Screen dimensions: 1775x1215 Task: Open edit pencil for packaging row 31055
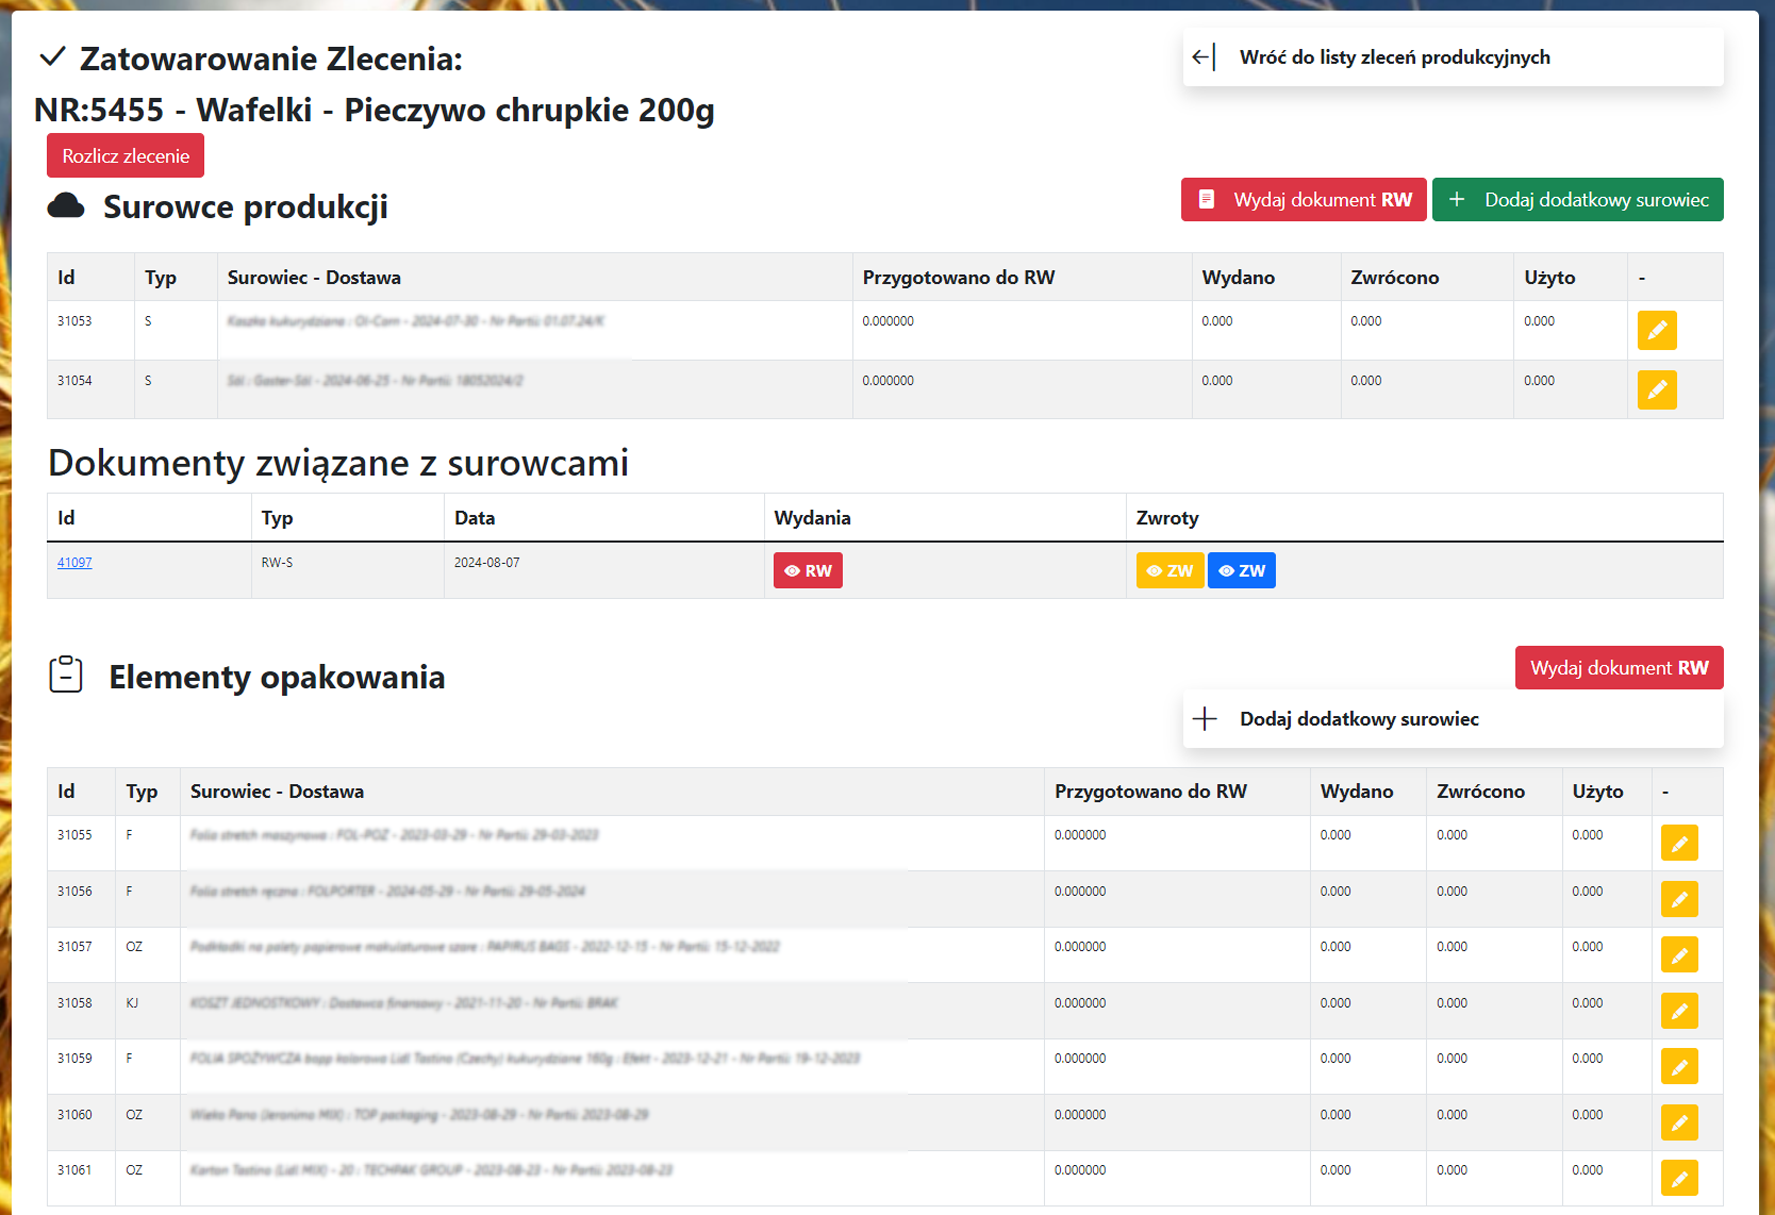(1679, 843)
